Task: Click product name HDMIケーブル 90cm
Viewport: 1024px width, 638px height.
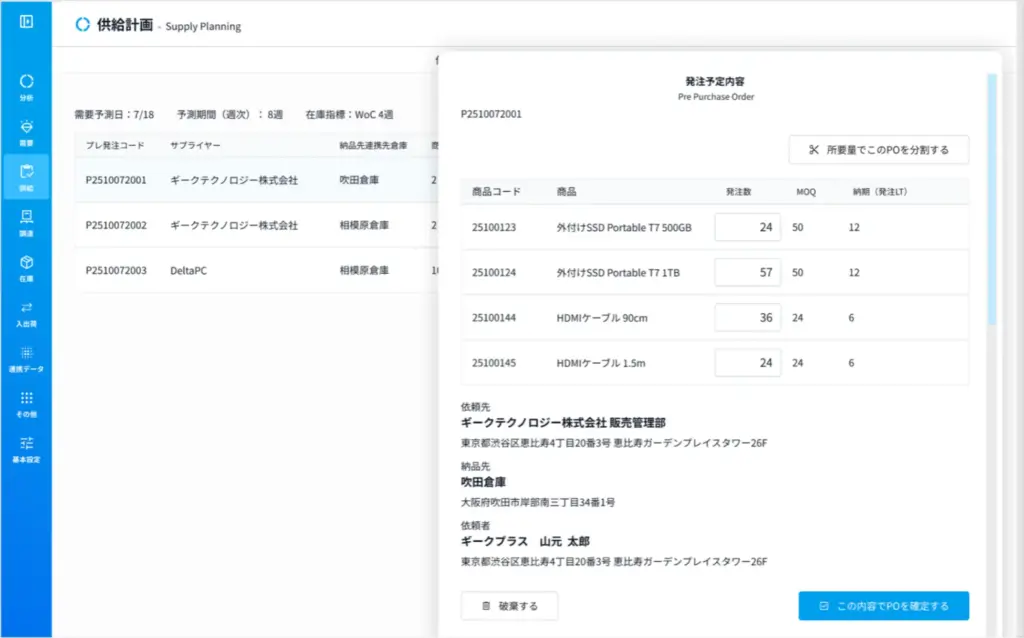Action: 602,318
